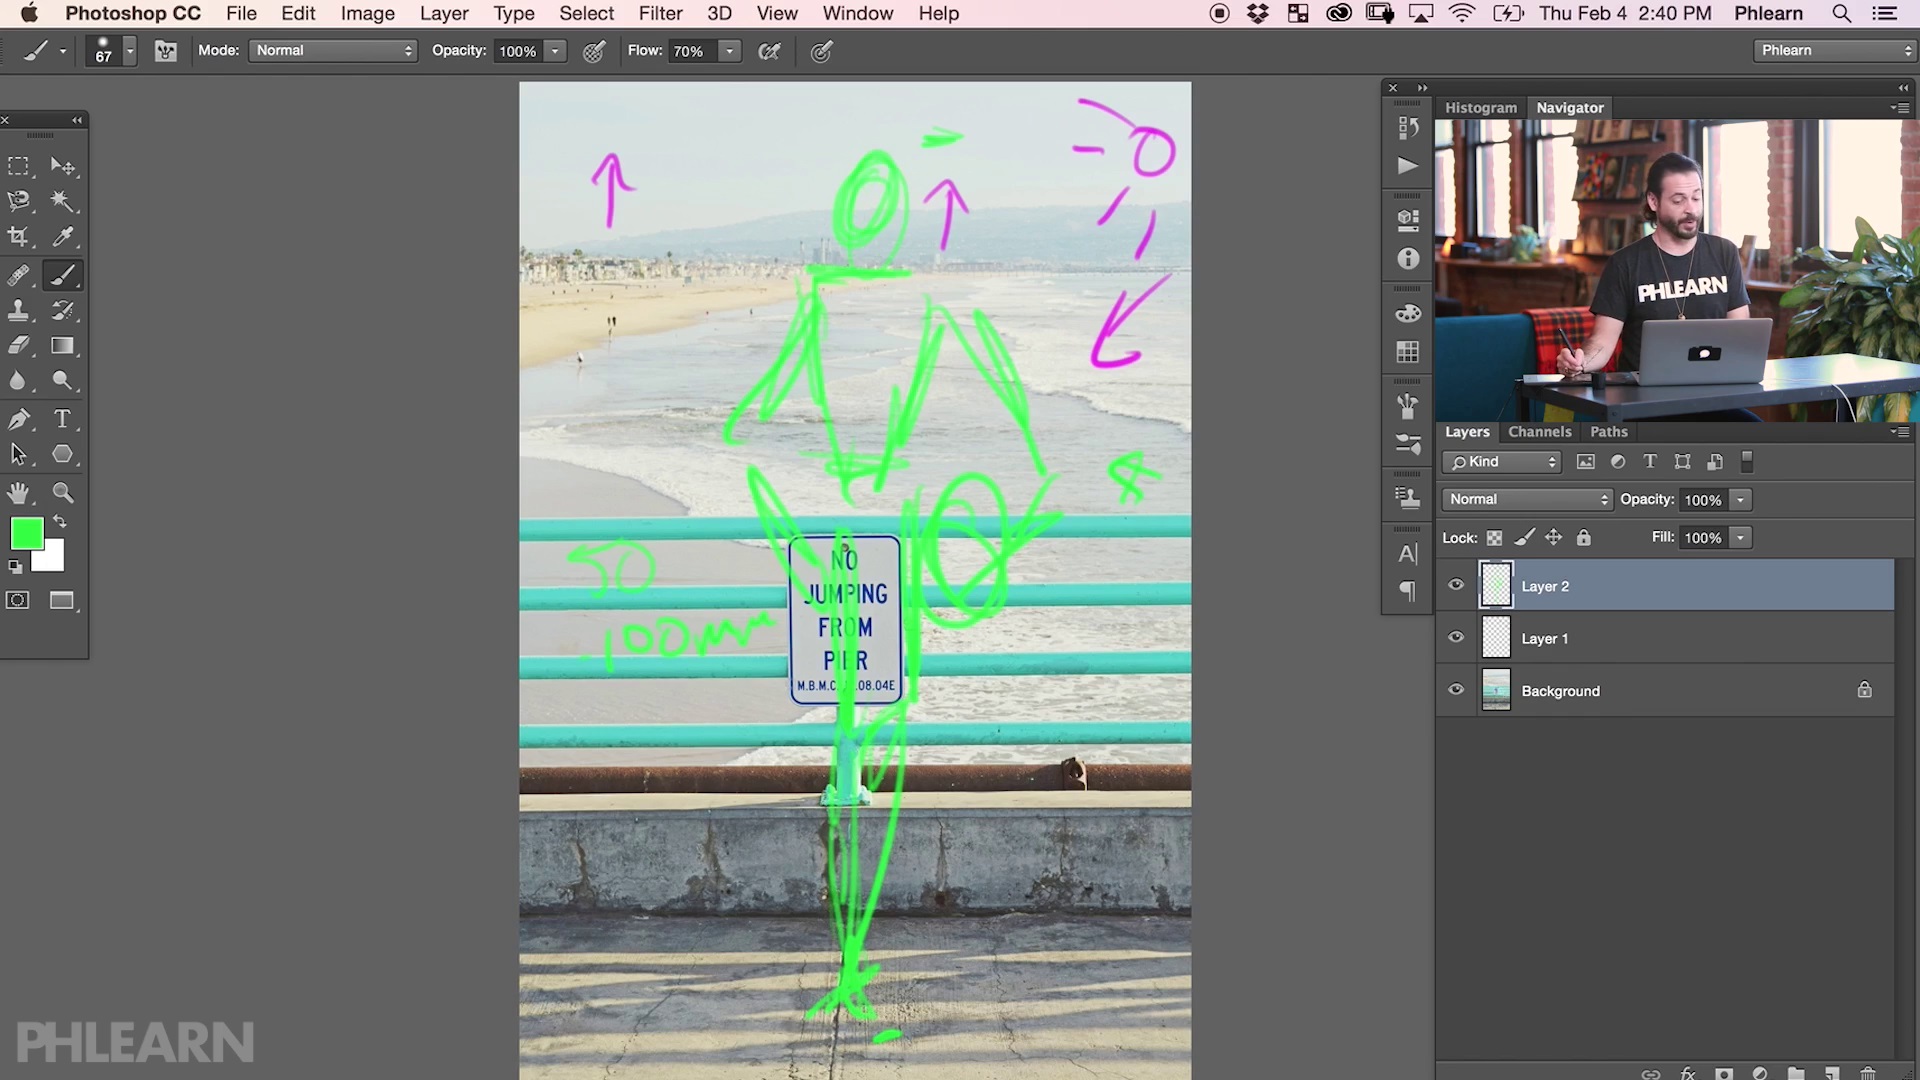Select the Lasso tool
The image size is (1920, 1080).
click(18, 200)
